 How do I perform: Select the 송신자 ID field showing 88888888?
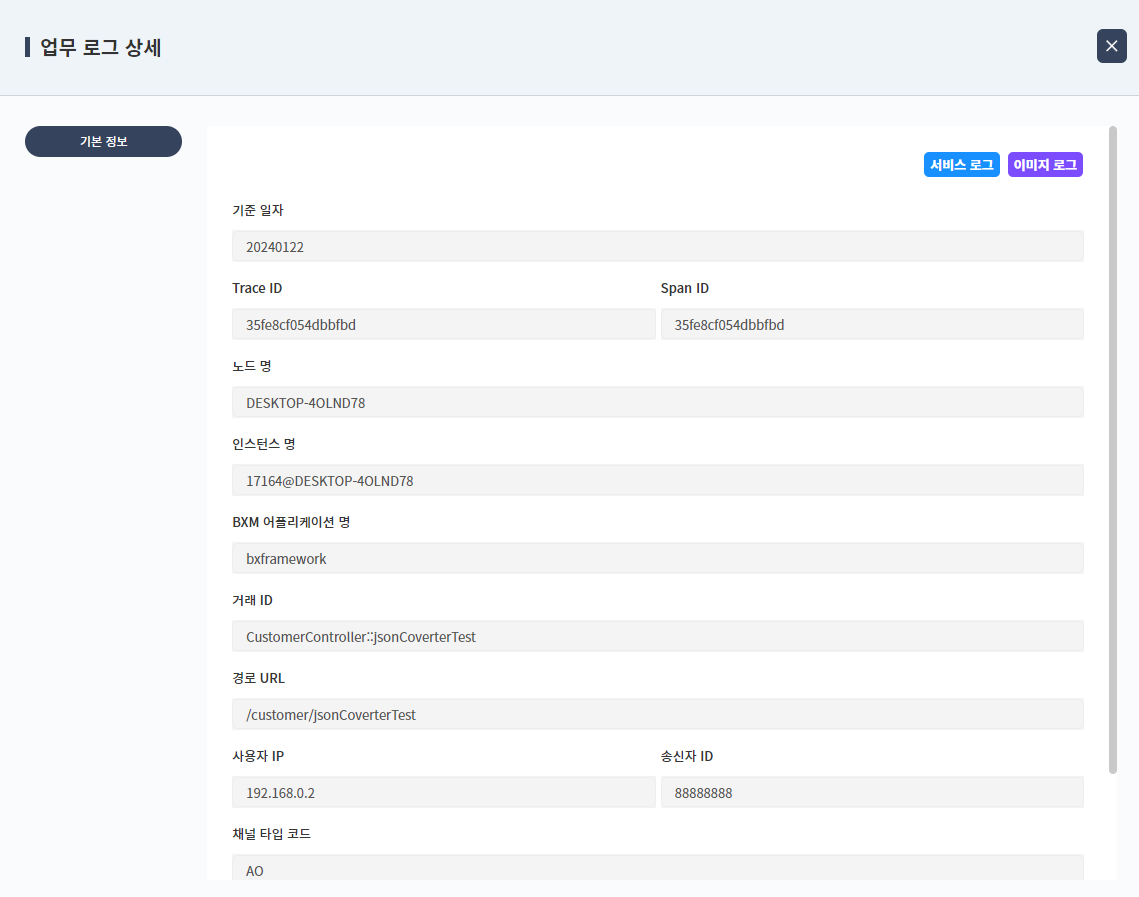(872, 792)
